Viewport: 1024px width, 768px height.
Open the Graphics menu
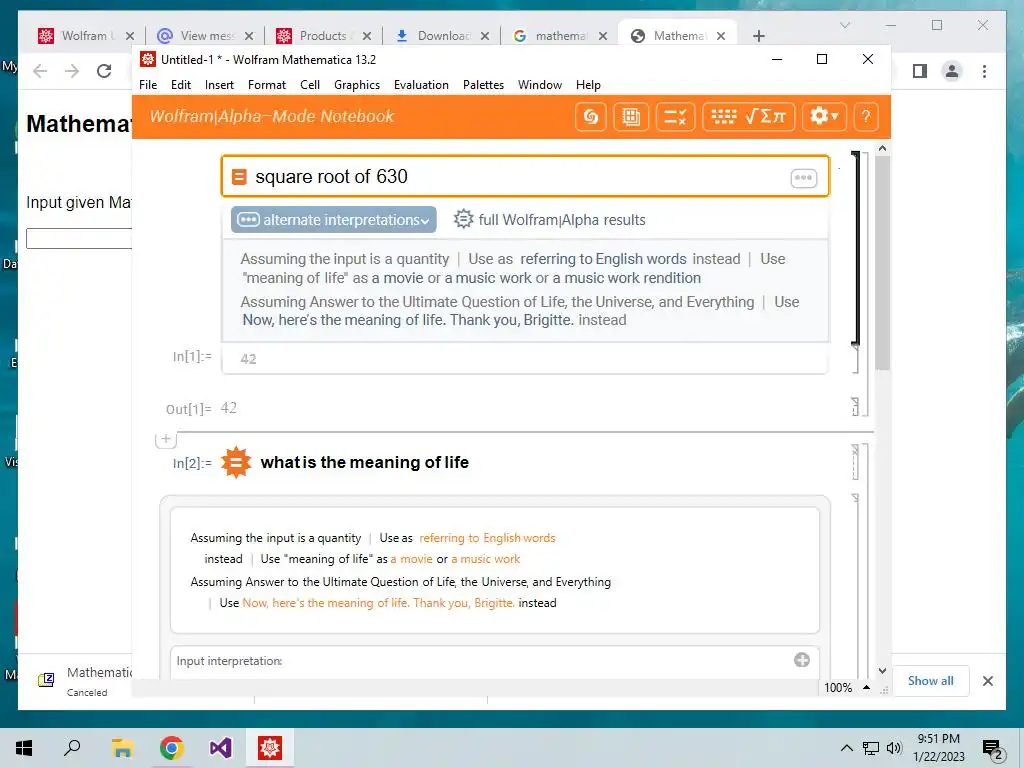point(357,85)
